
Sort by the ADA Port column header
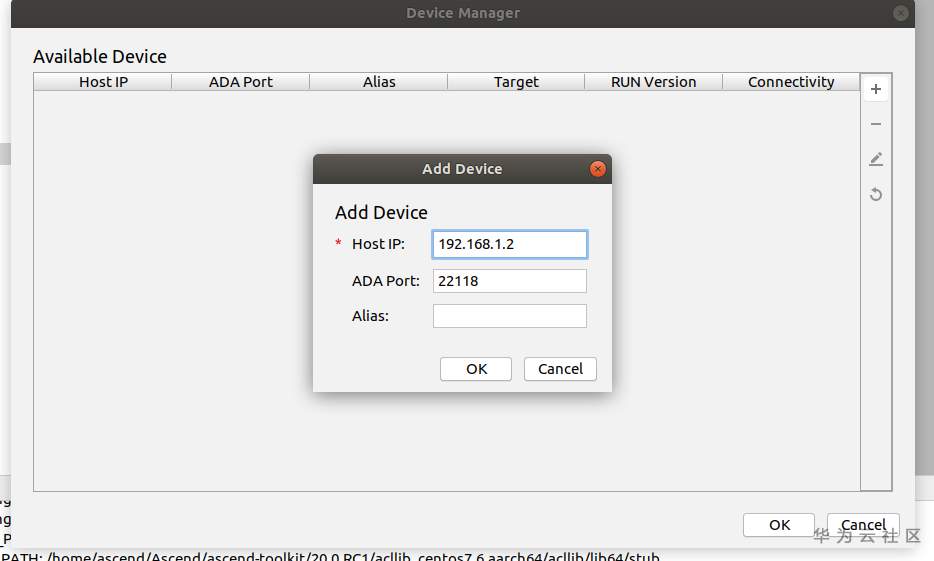pyautogui.click(x=241, y=82)
